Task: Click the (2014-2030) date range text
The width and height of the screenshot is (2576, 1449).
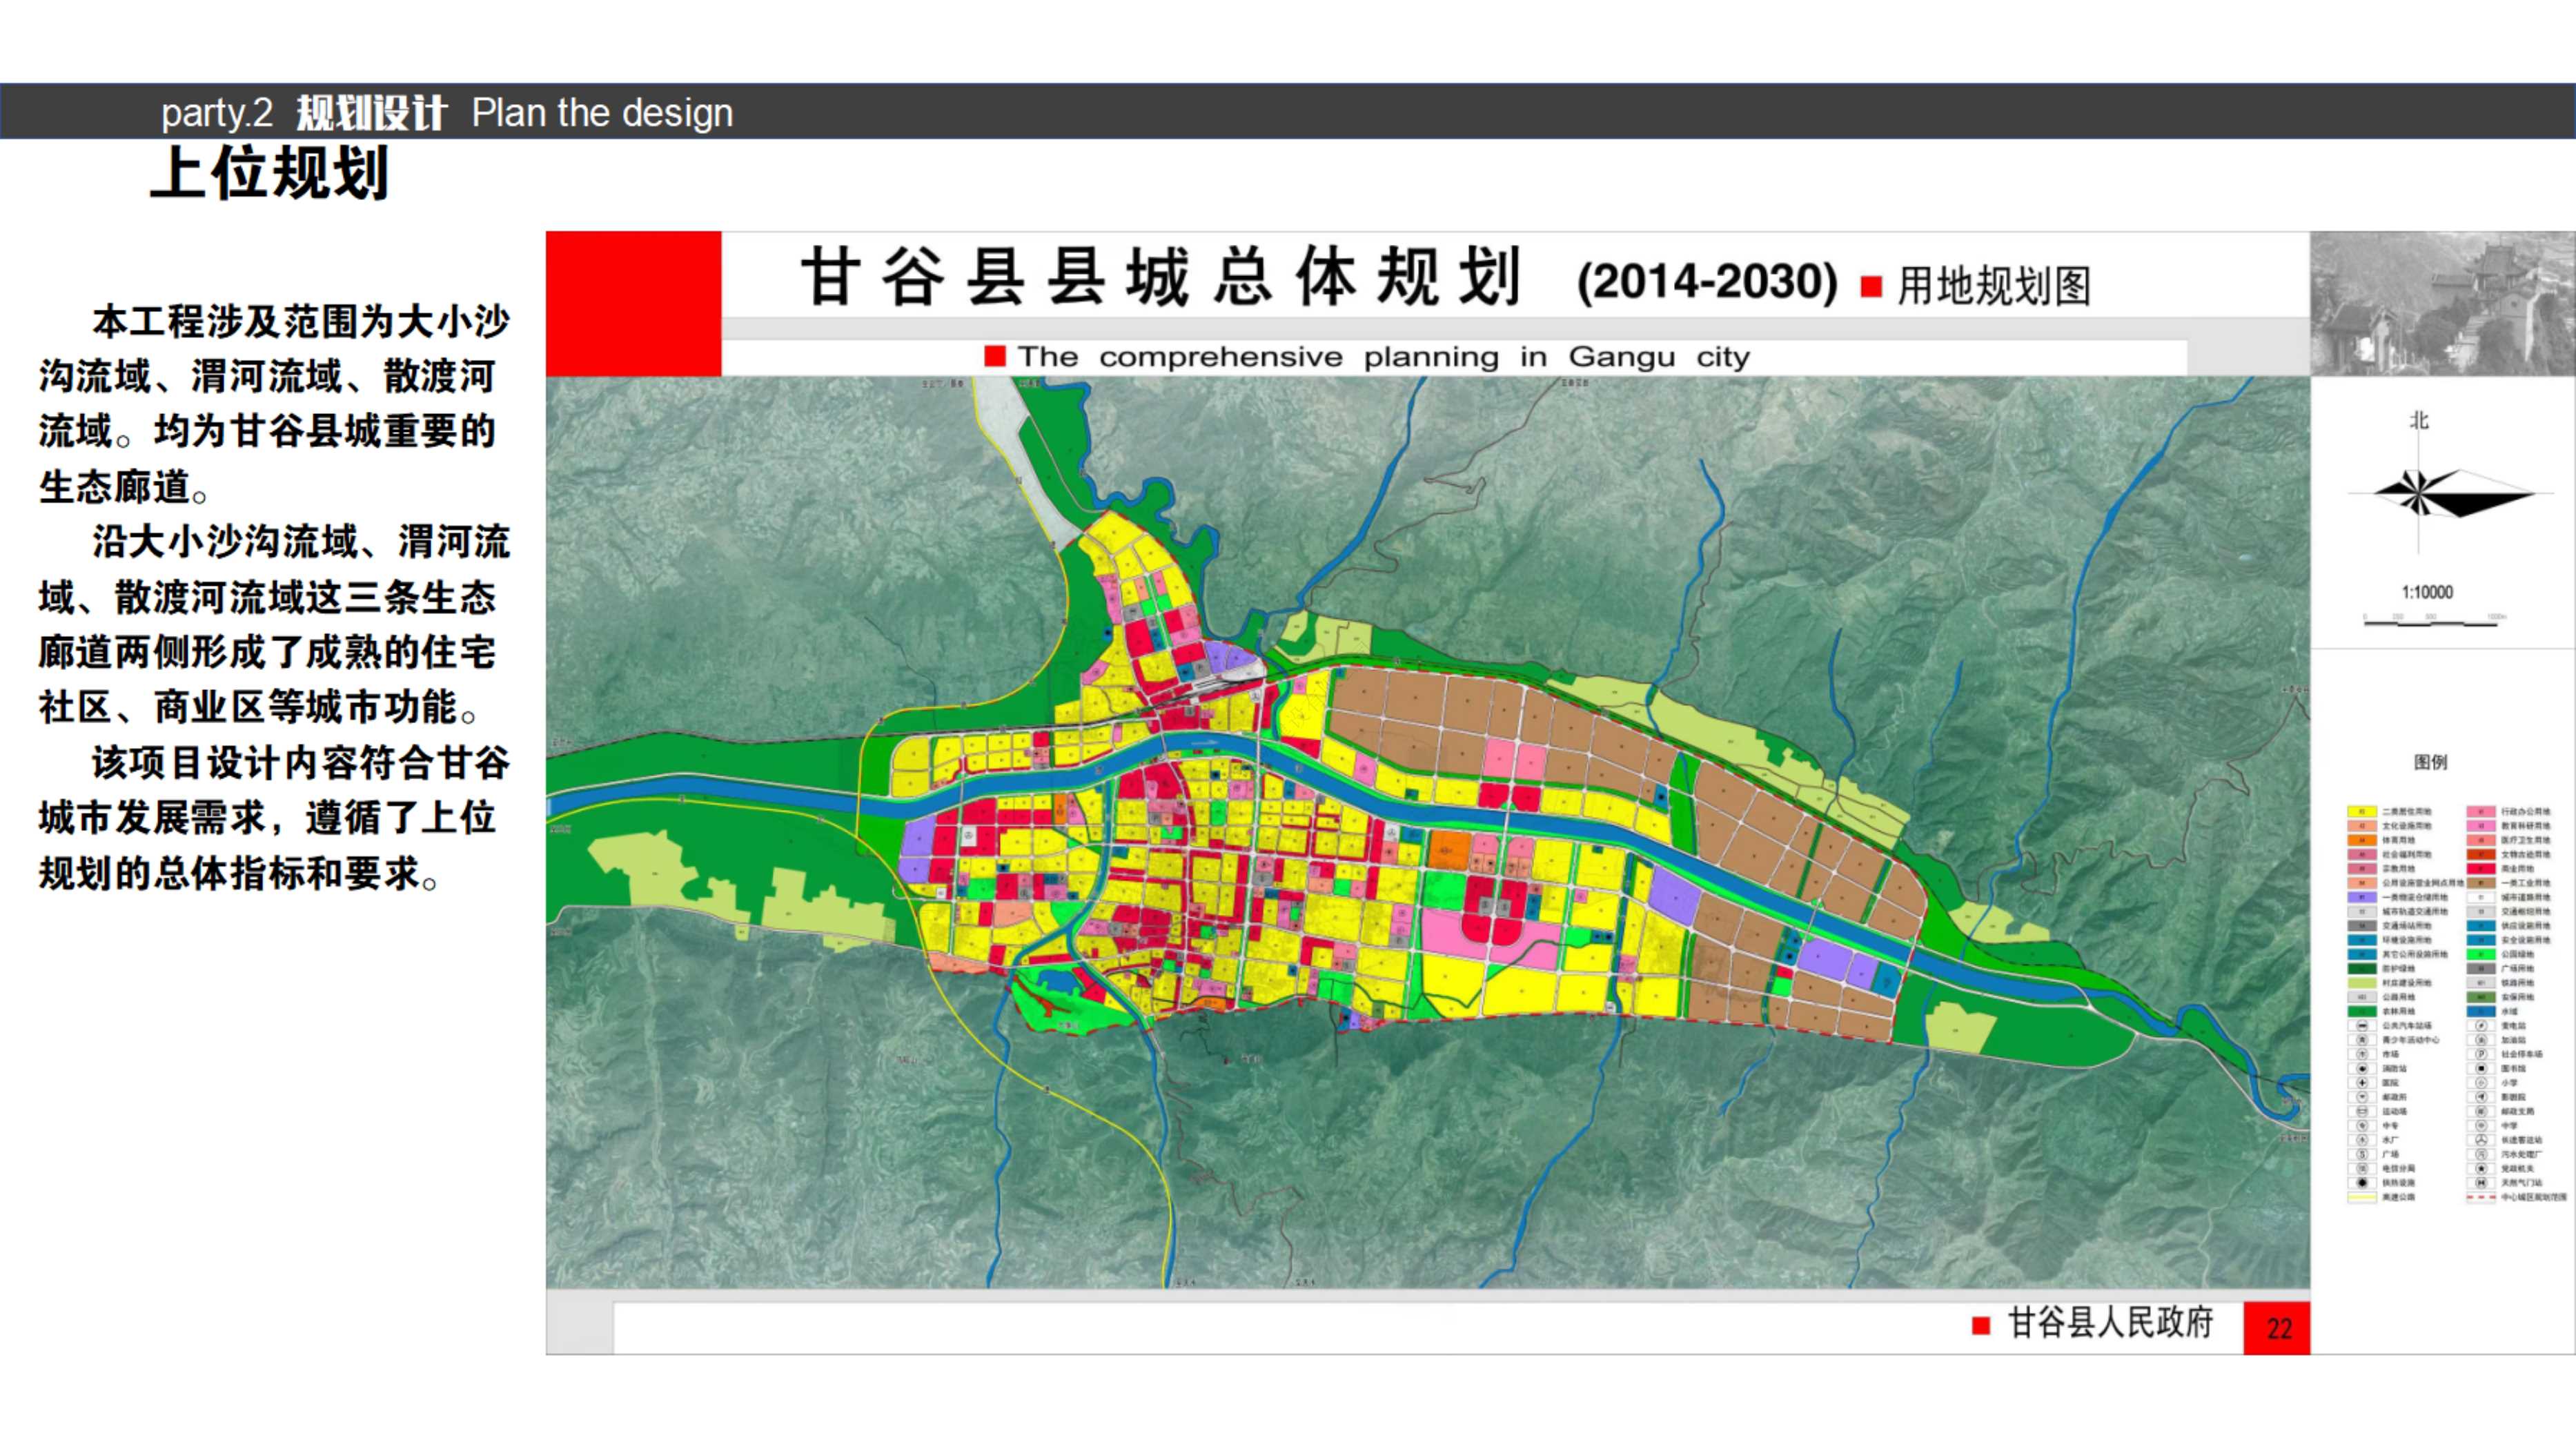Action: pos(1707,282)
